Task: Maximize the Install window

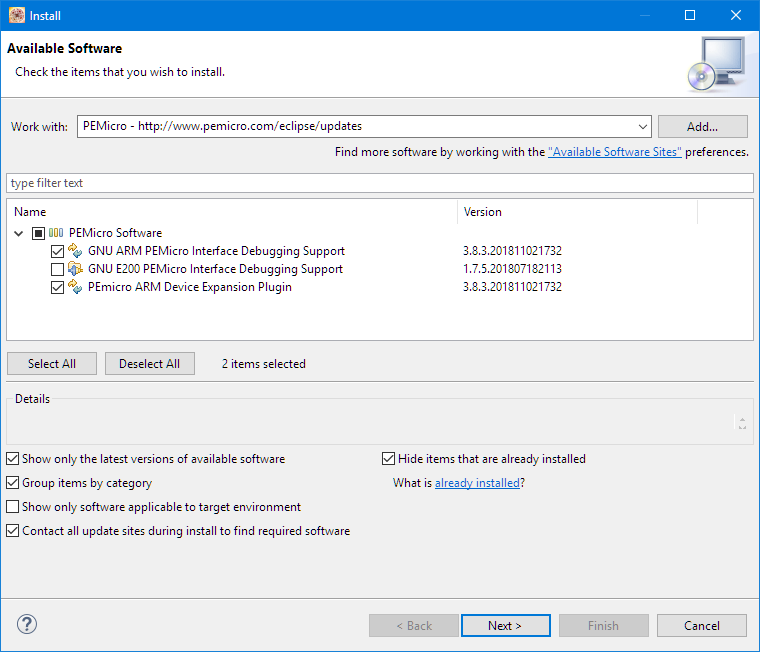Action: [x=690, y=16]
